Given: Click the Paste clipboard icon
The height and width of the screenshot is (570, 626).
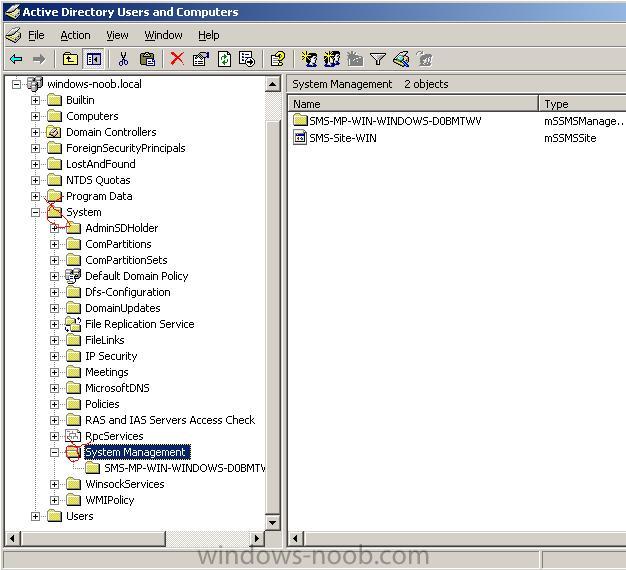Looking at the screenshot, I should click(147, 59).
